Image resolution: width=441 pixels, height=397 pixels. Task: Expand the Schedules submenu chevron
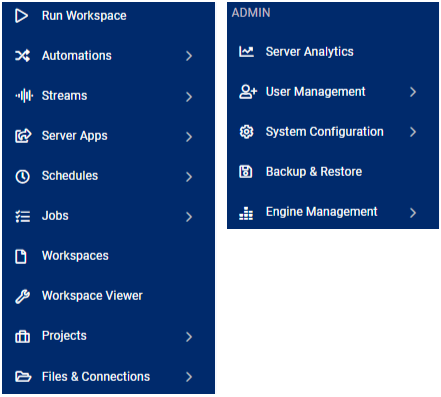[189, 177]
